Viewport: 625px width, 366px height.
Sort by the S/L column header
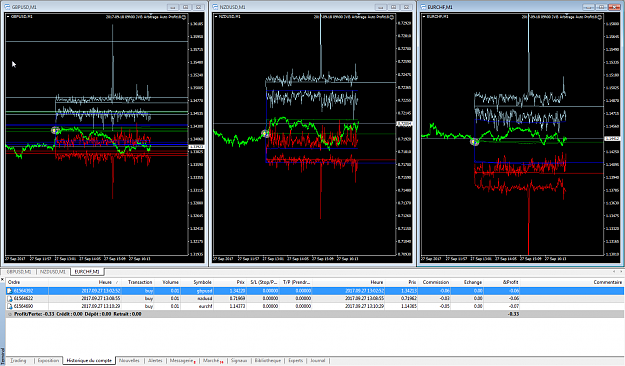pos(263,282)
